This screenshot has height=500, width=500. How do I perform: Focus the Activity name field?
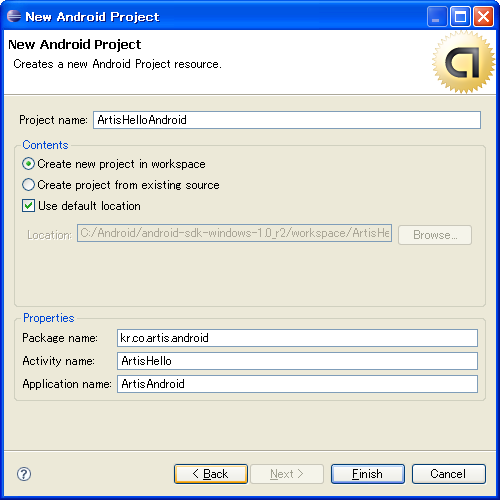point(297,361)
